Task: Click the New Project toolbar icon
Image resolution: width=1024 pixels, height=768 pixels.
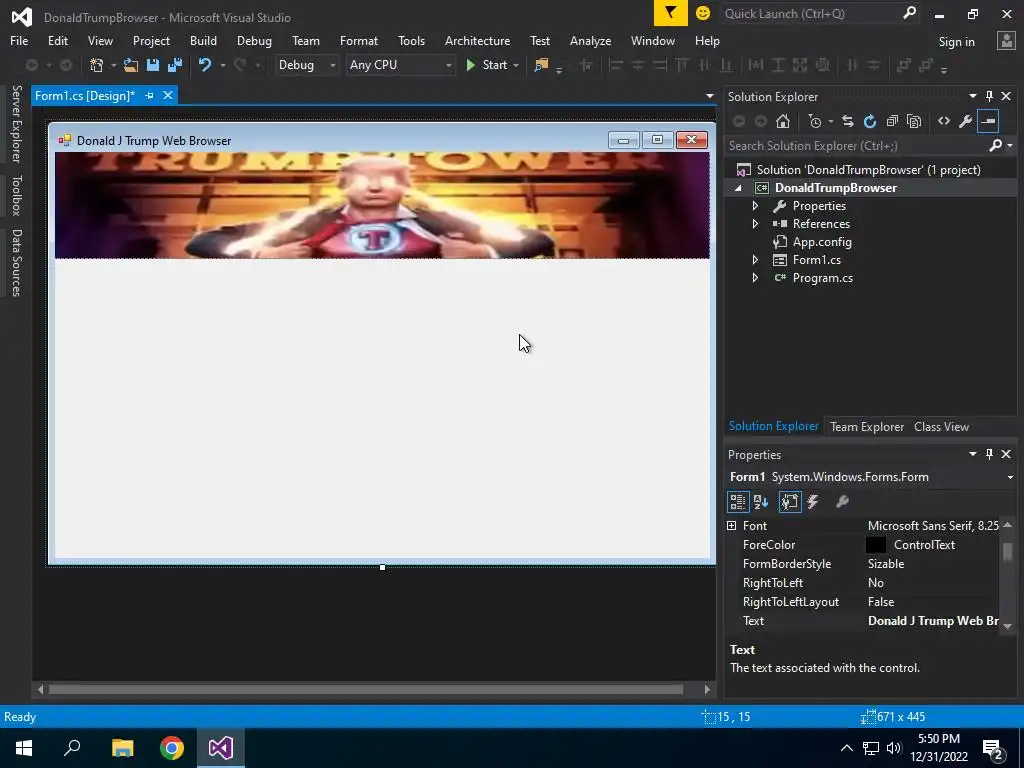Action: [x=97, y=65]
